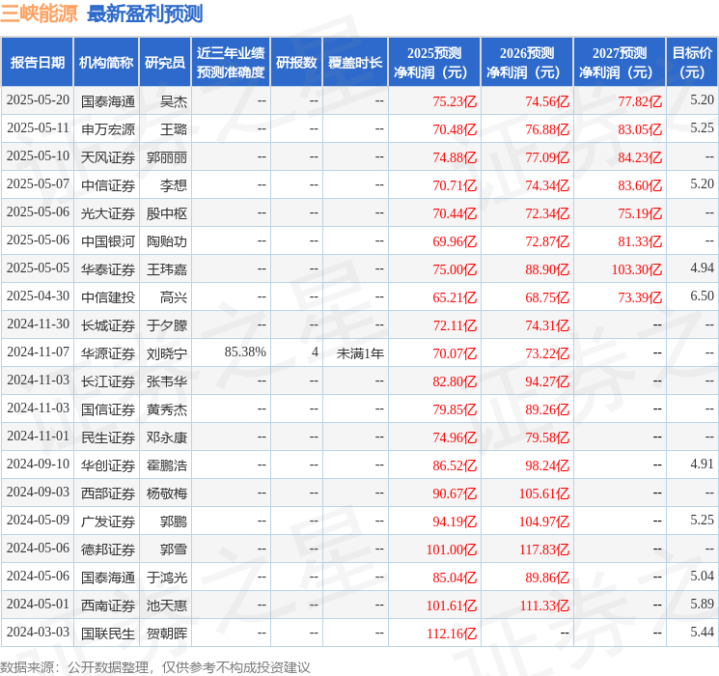Click the 85.38% accuracy value

point(245,352)
